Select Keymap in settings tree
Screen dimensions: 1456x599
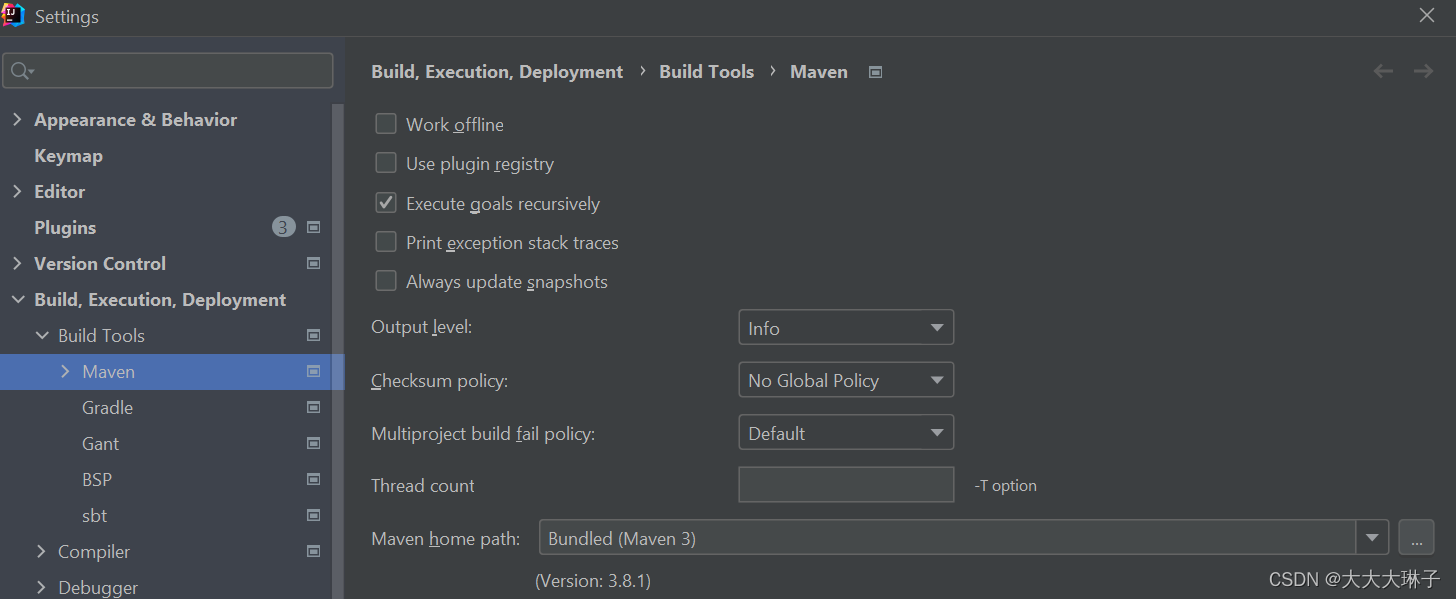point(68,155)
